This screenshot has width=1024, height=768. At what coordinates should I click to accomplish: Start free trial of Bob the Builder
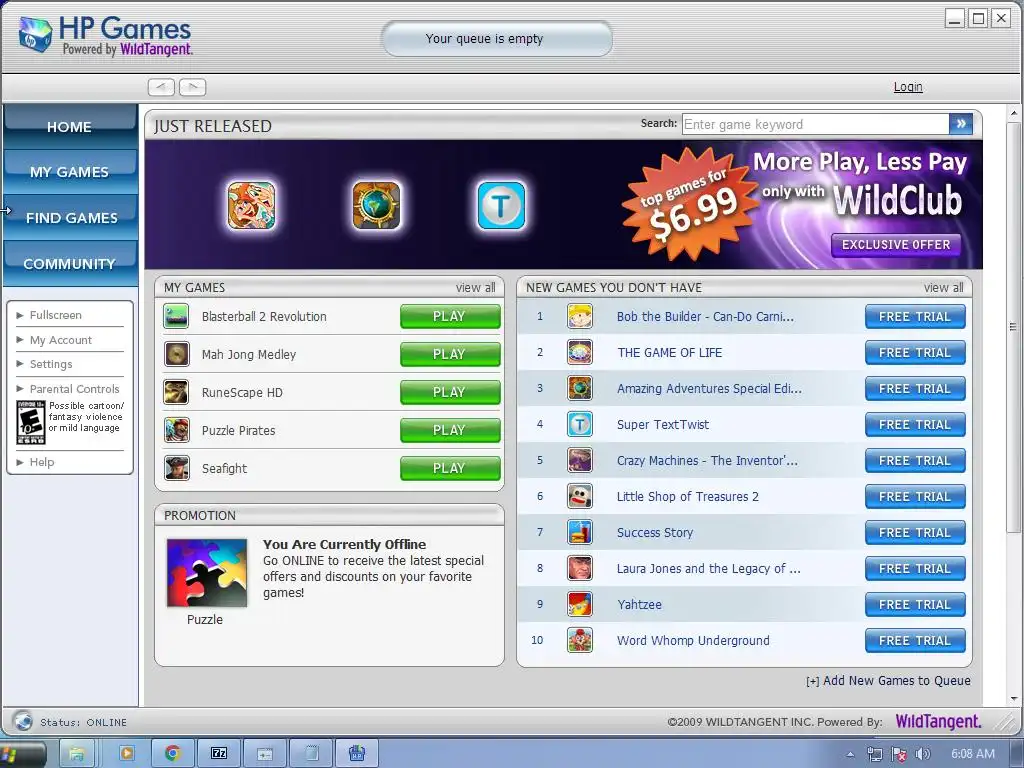(915, 316)
